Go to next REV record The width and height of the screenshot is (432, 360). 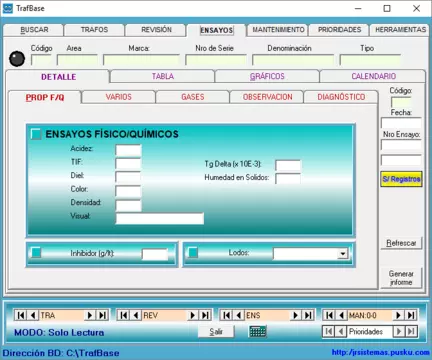(193, 315)
